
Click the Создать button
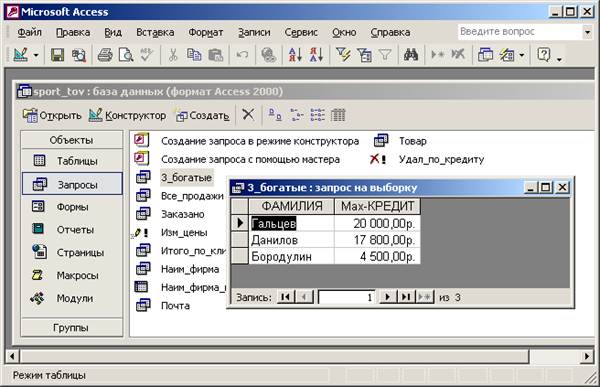(x=202, y=115)
